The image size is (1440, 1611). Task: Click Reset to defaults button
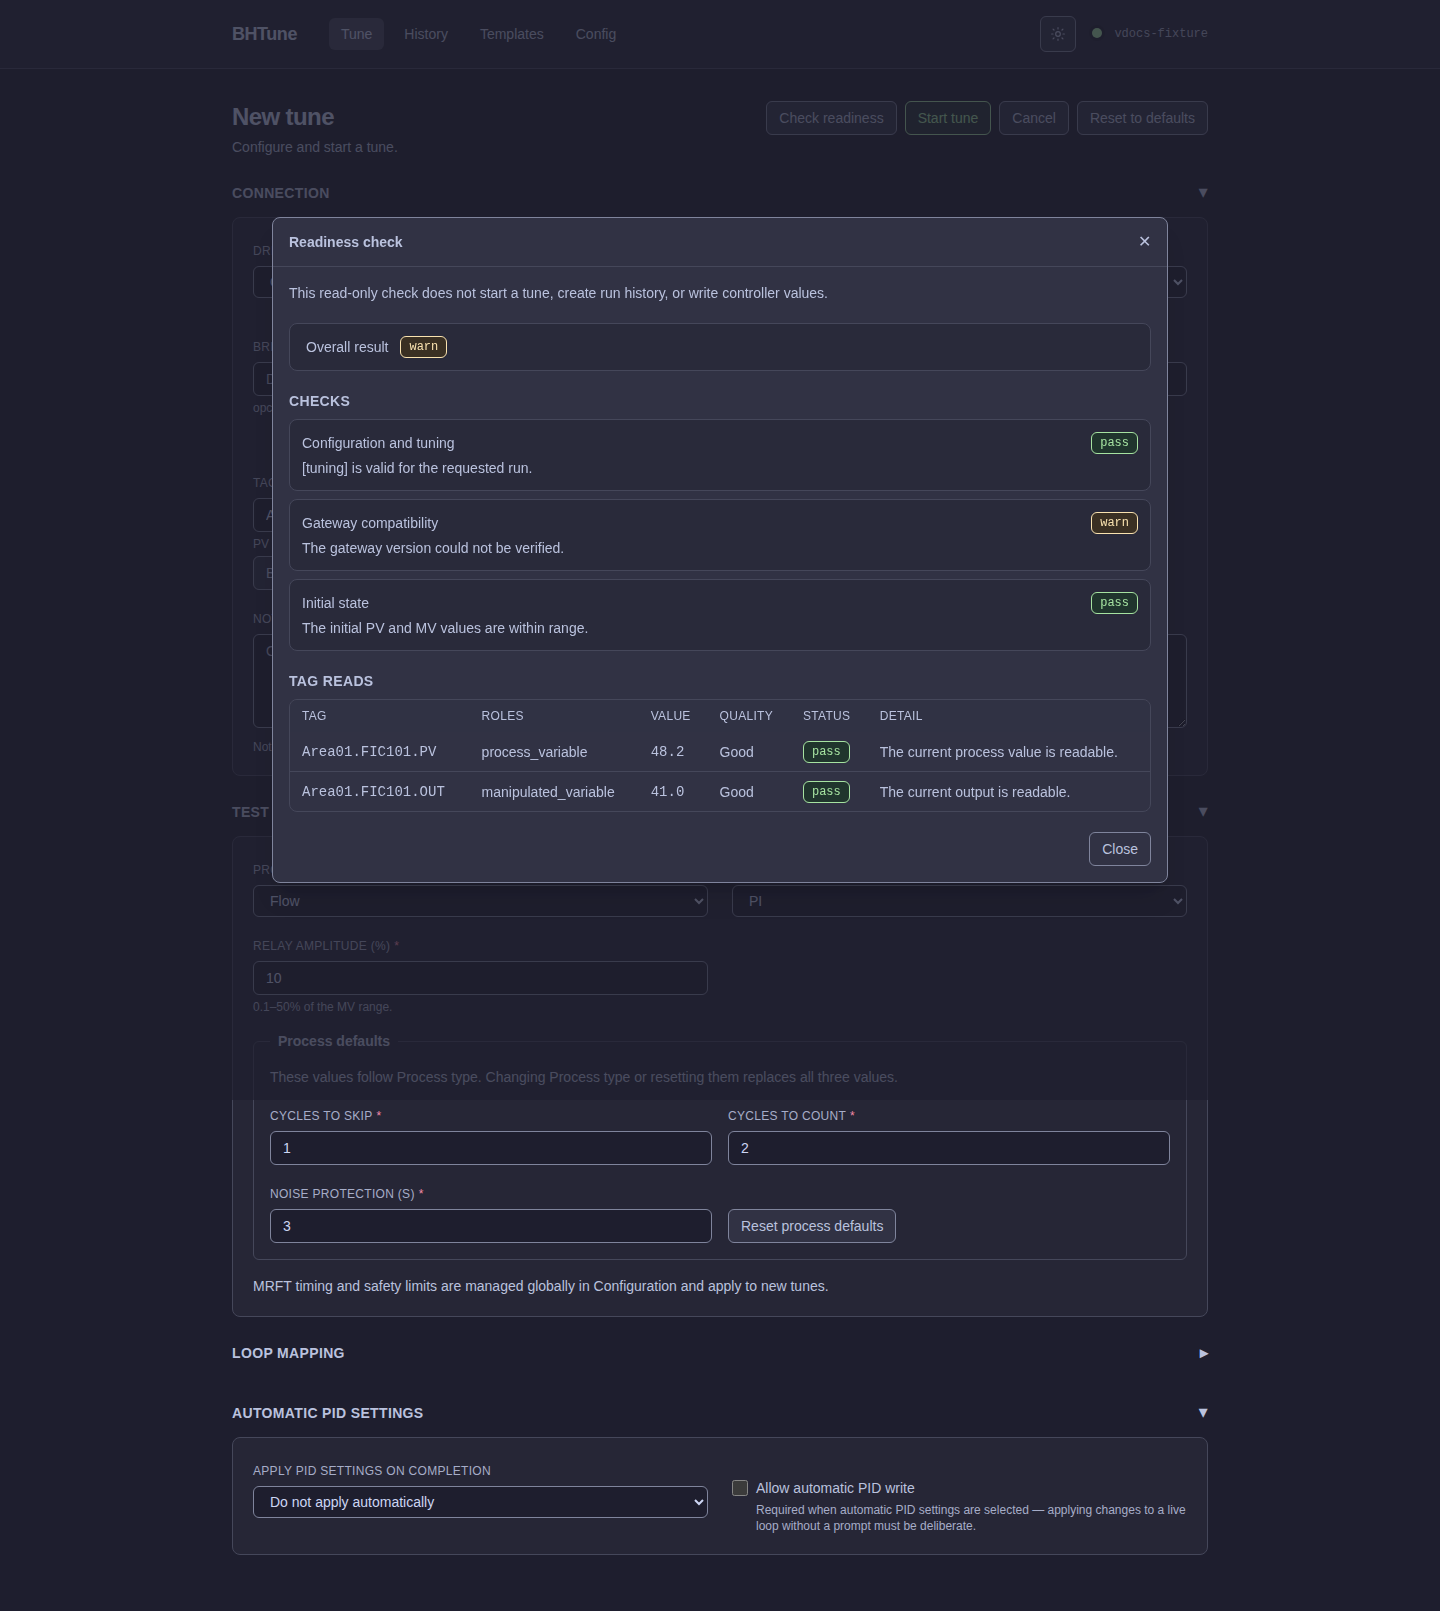tap(1142, 118)
